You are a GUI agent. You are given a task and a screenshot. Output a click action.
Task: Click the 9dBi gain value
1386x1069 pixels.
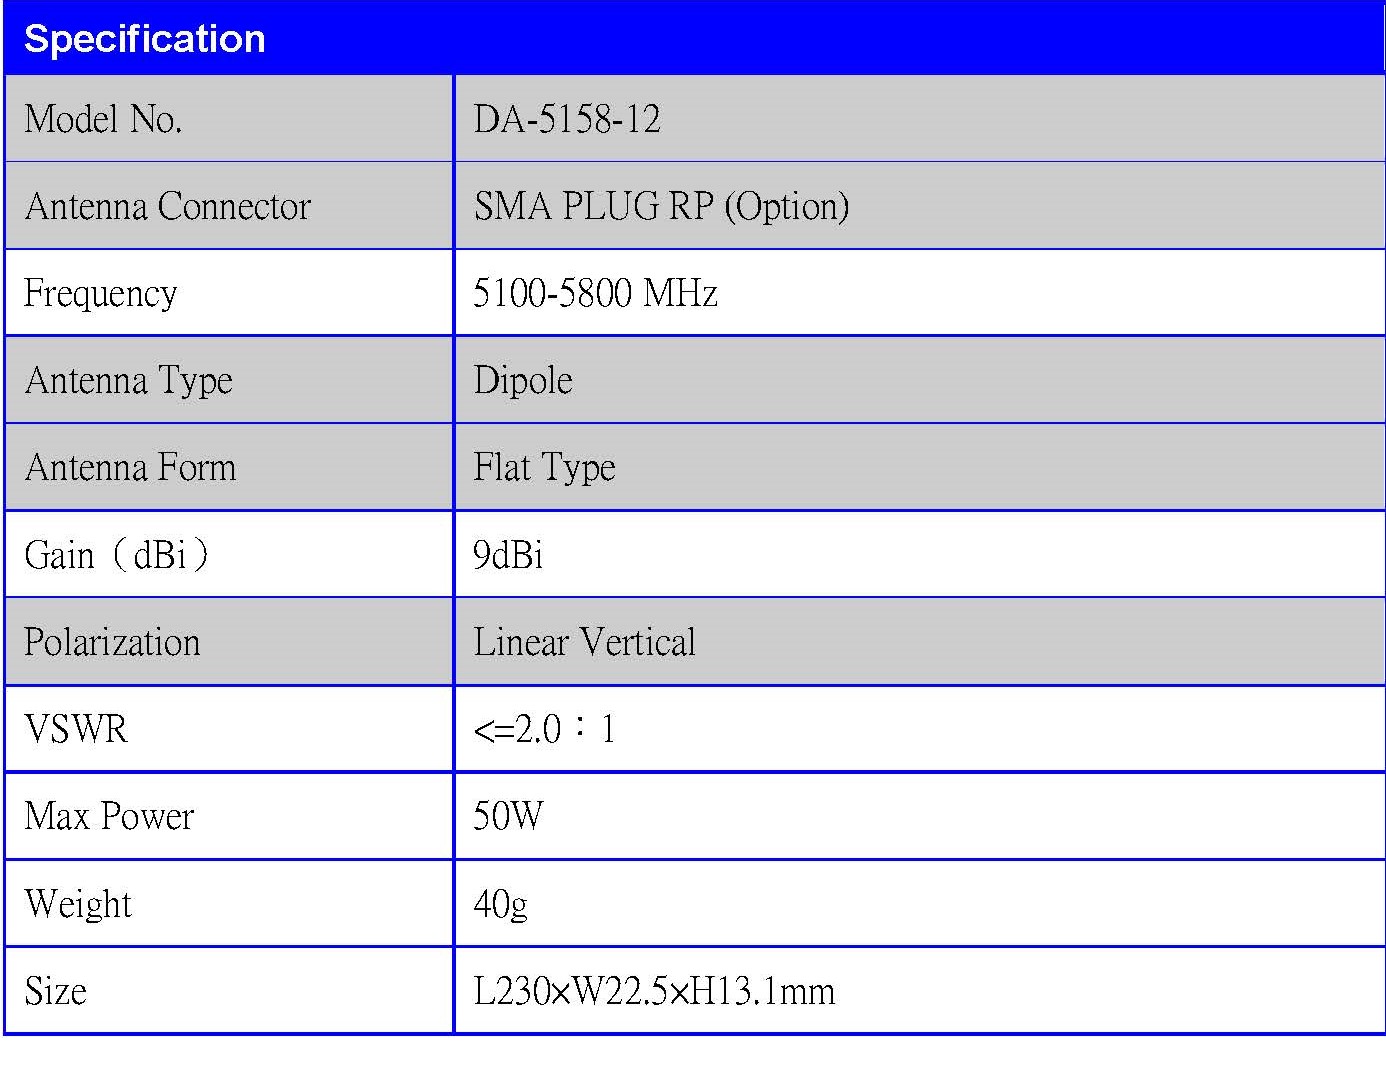point(508,554)
